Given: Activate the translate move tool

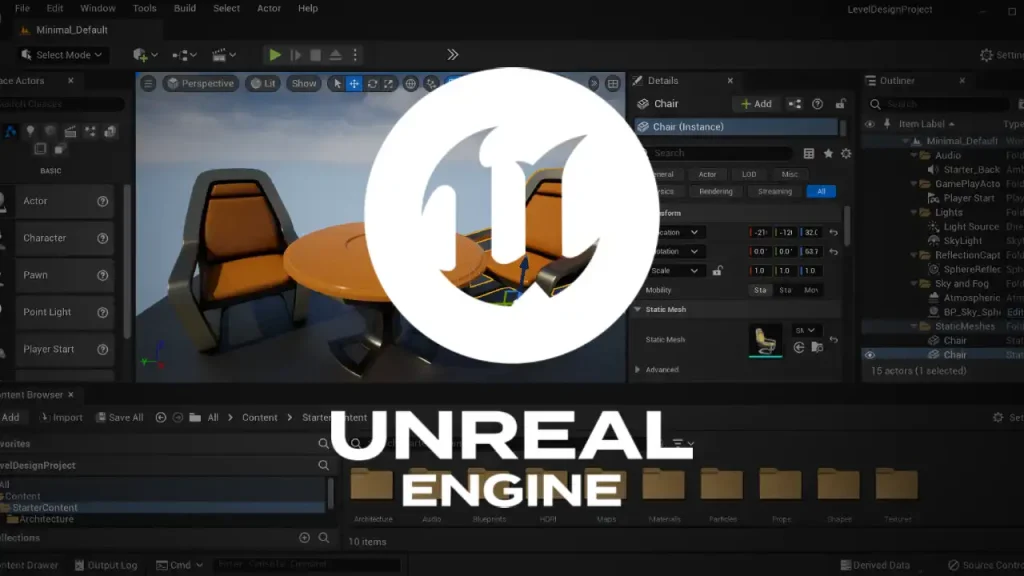Looking at the screenshot, I should click(354, 84).
